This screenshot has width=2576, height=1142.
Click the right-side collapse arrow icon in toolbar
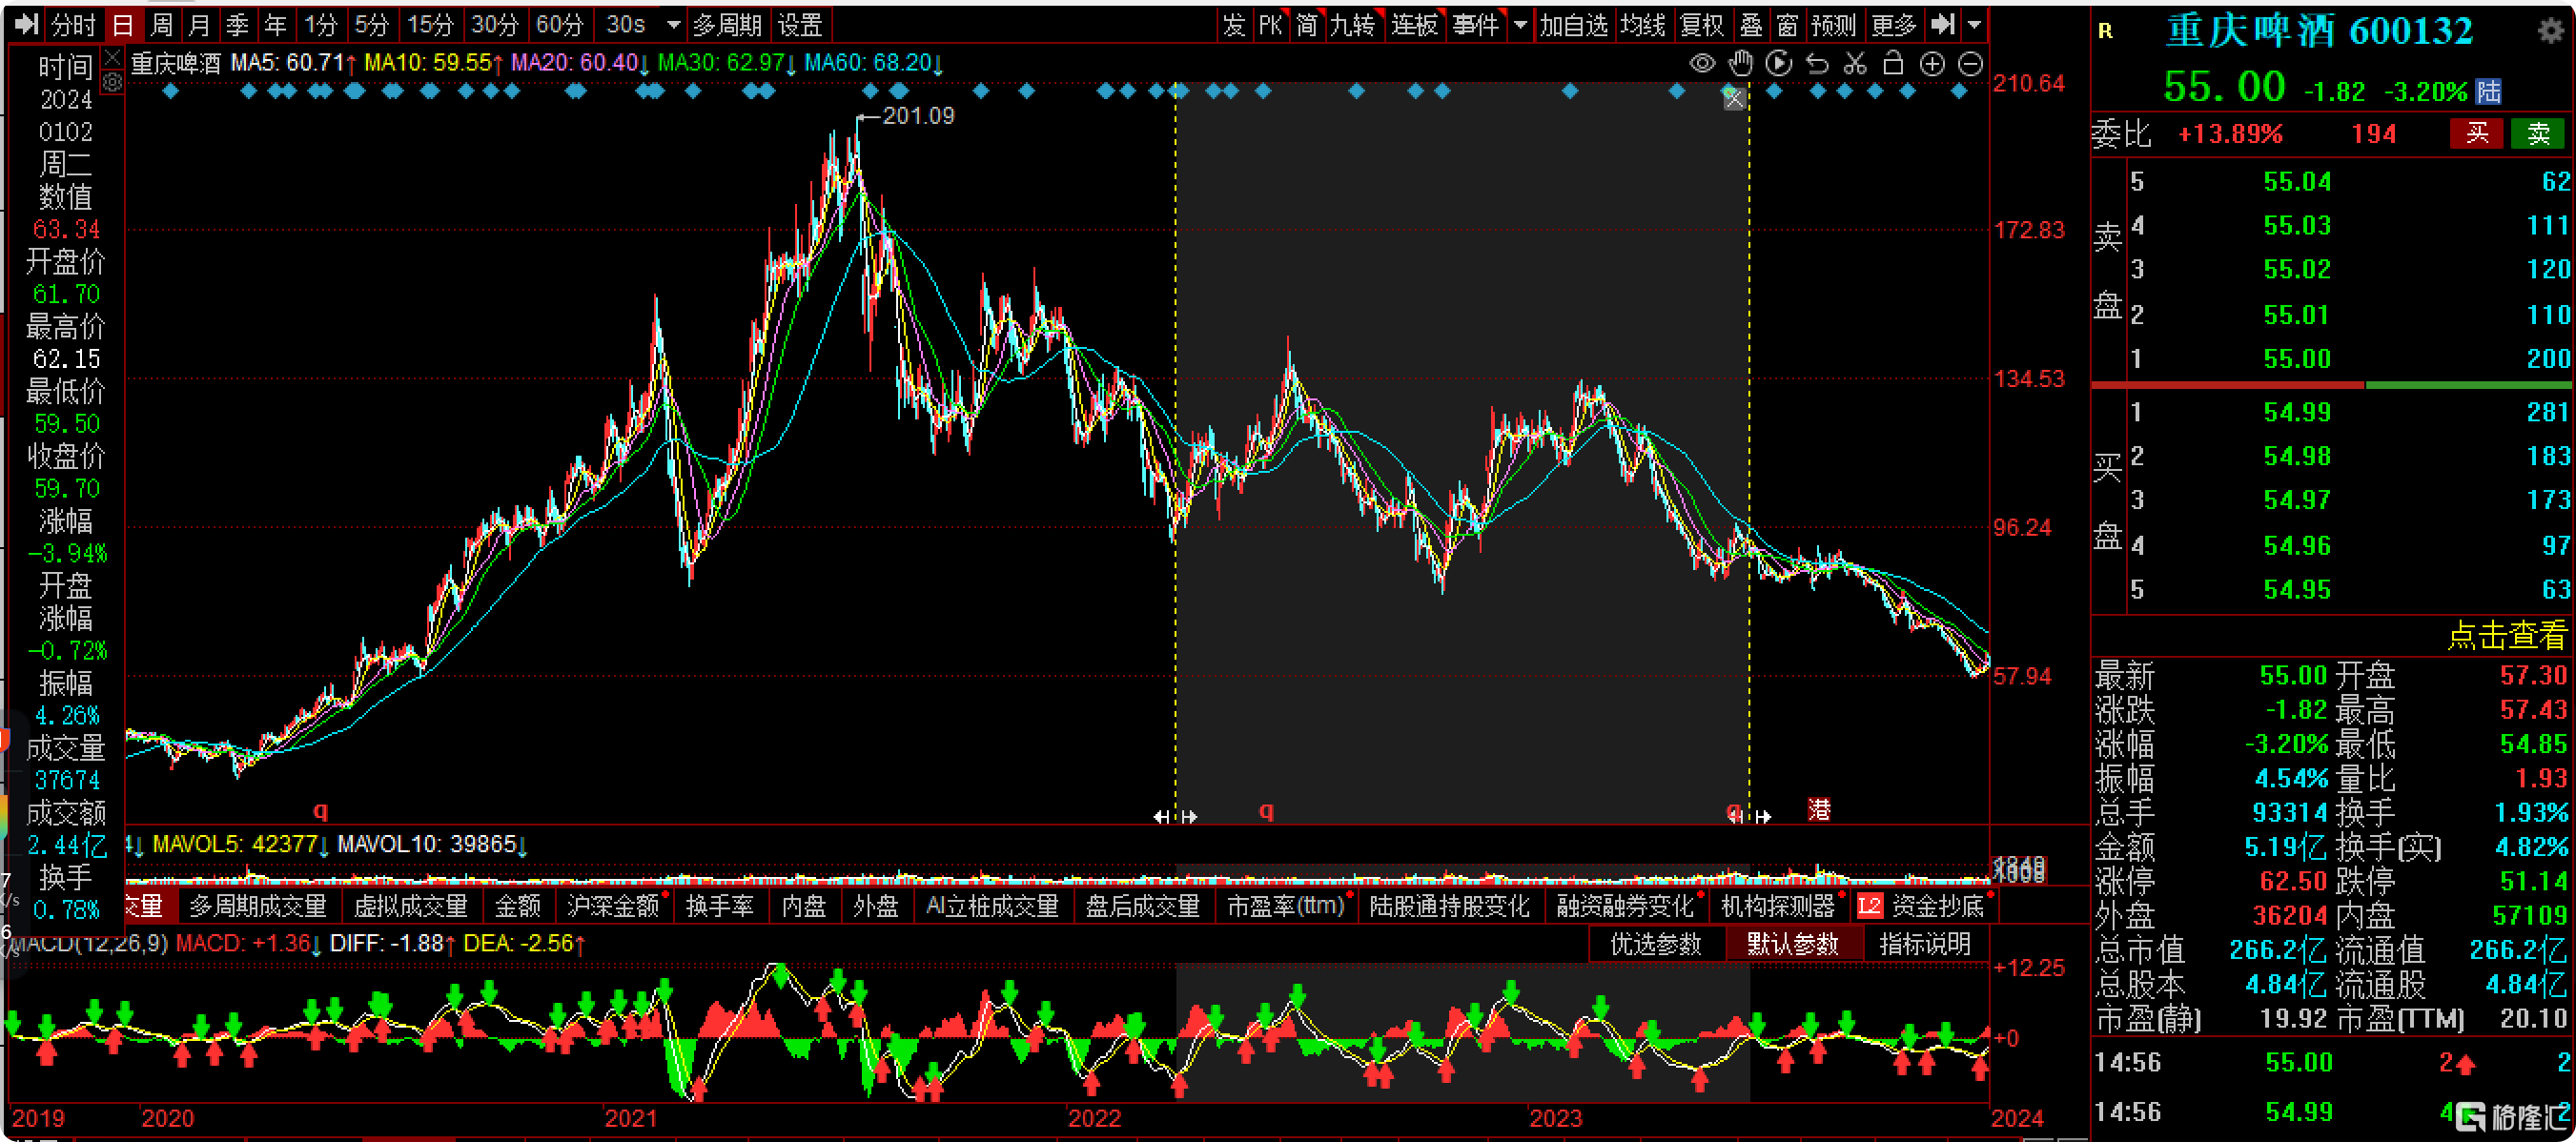(1943, 24)
